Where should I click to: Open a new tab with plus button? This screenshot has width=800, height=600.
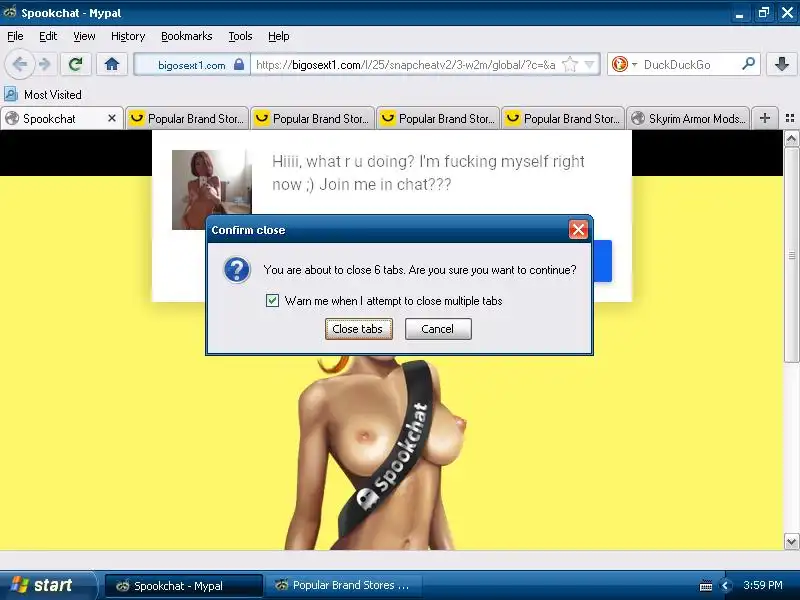[x=764, y=118]
